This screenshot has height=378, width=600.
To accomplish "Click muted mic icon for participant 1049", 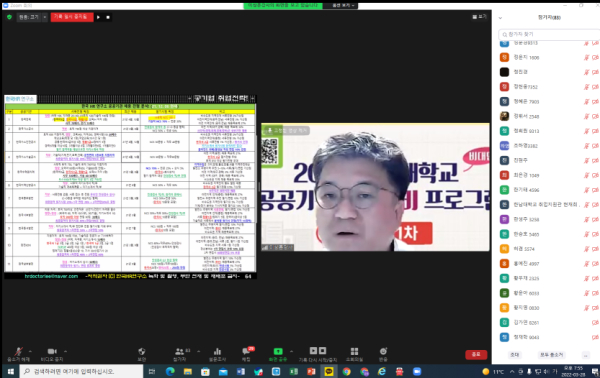I will (586, 175).
